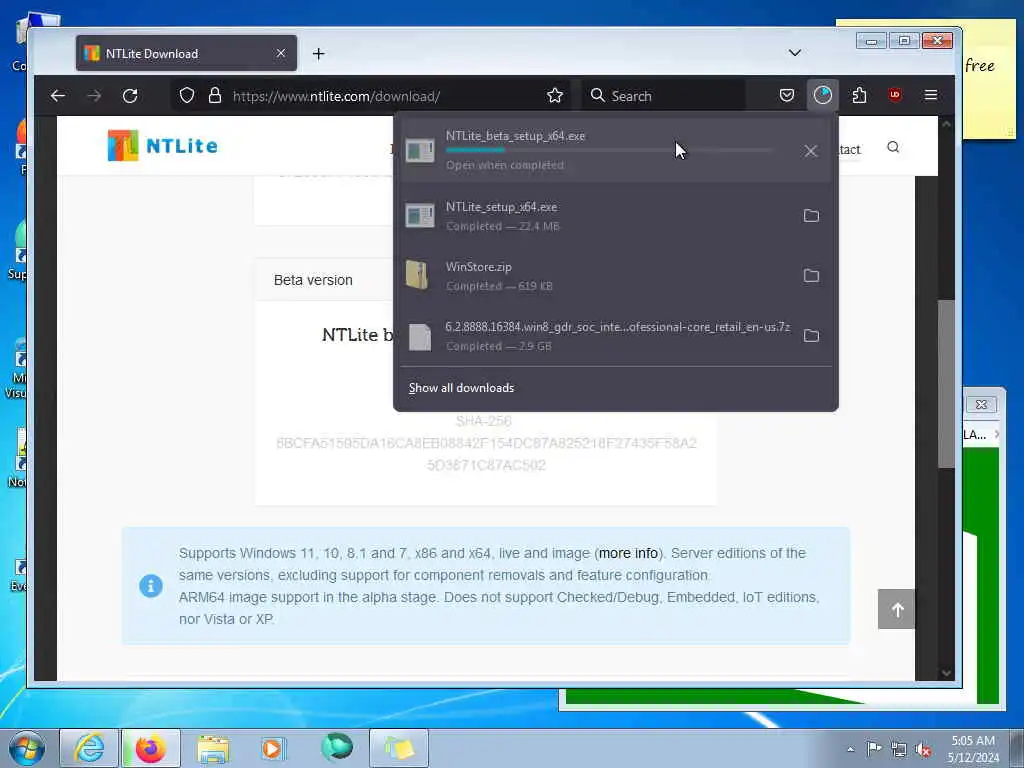
Task: Click the forward navigation arrow
Action: click(94, 96)
